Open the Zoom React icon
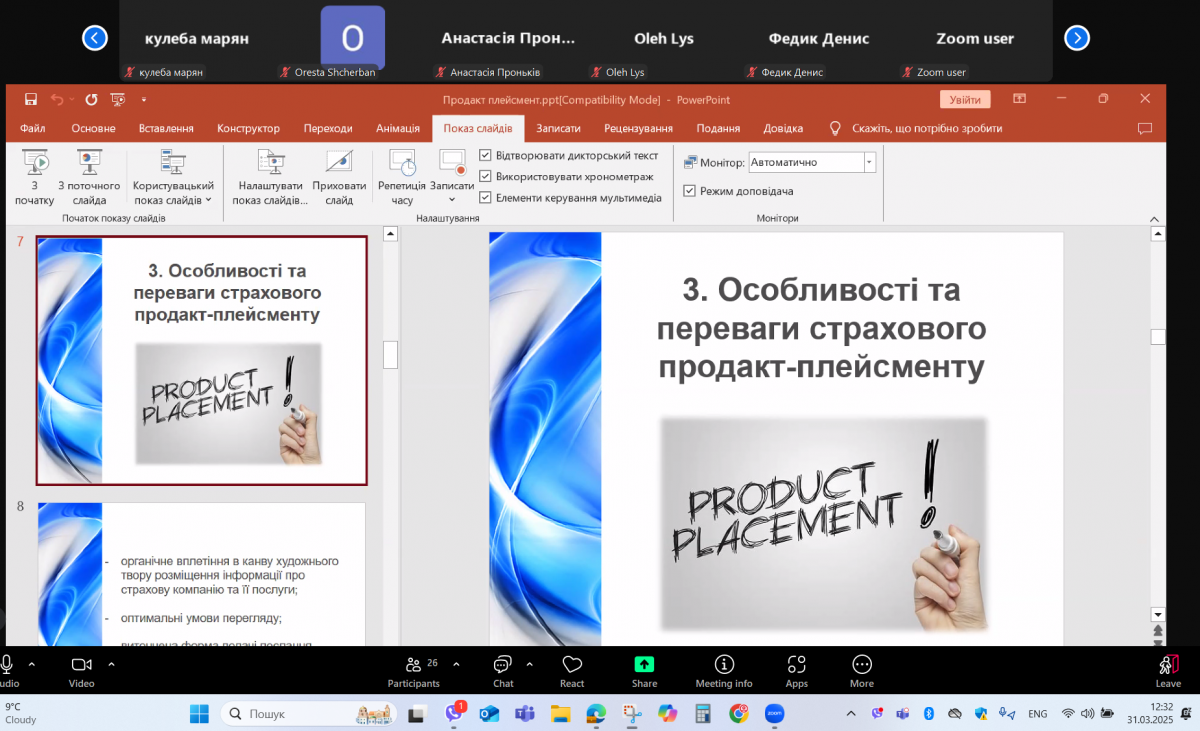This screenshot has height=731, width=1200. (x=572, y=665)
